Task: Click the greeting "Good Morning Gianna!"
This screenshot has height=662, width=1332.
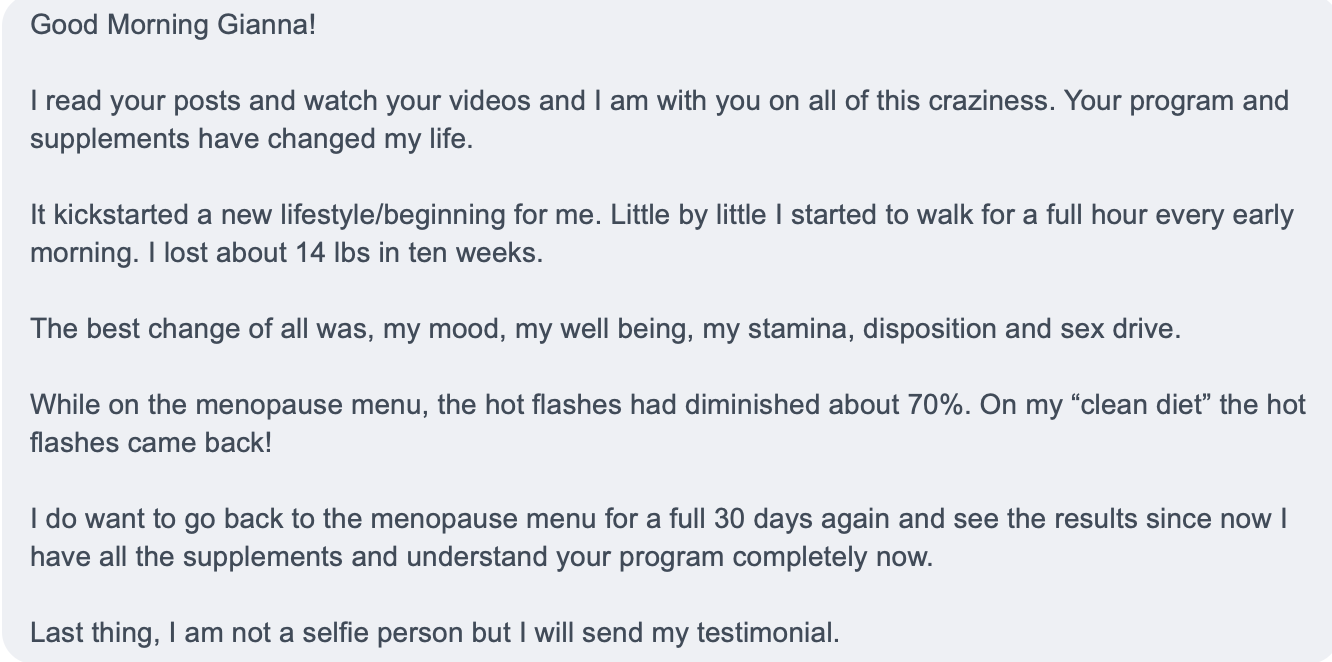Action: (173, 24)
